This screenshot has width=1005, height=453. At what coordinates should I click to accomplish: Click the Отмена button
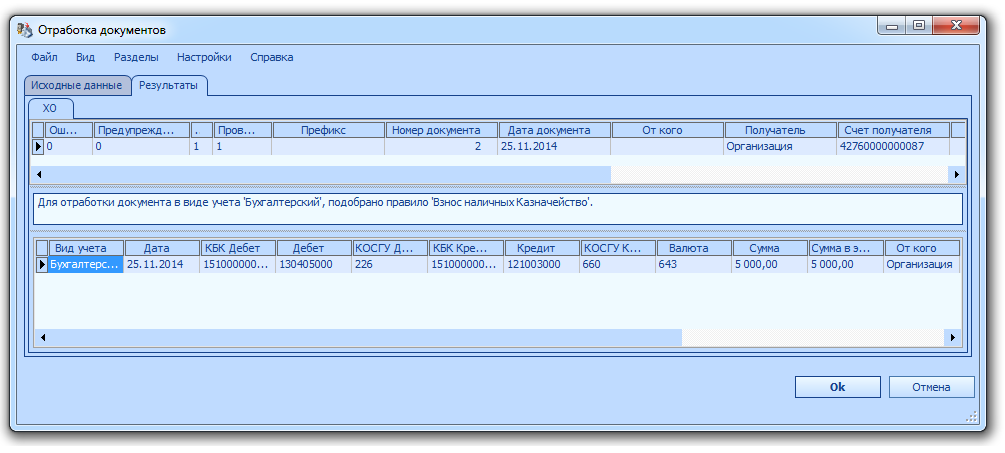click(931, 387)
